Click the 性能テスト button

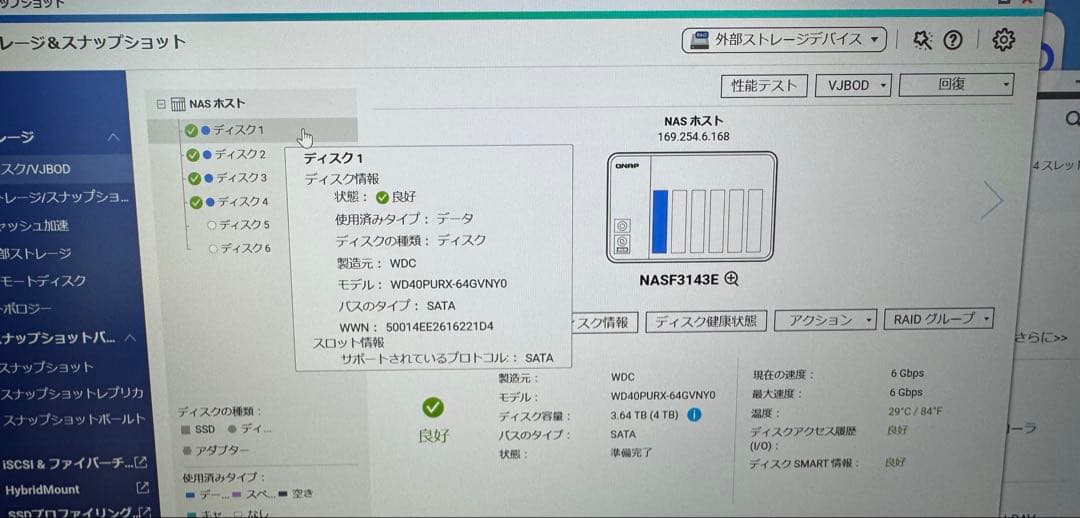(764, 85)
